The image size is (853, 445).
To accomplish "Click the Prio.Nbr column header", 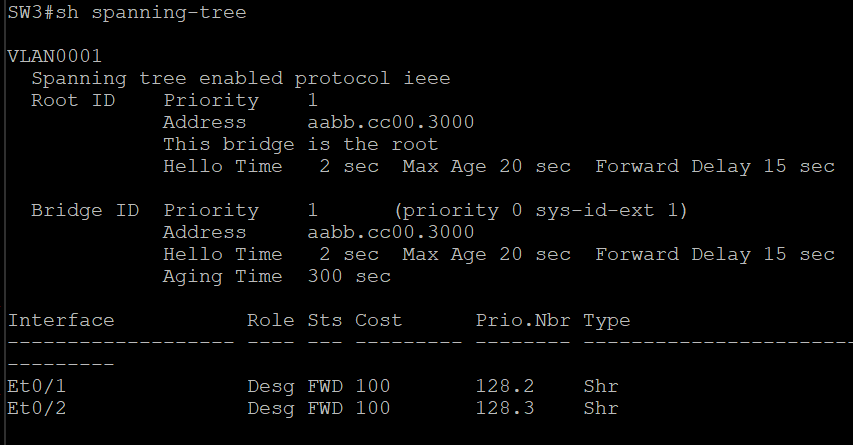I will click(523, 320).
